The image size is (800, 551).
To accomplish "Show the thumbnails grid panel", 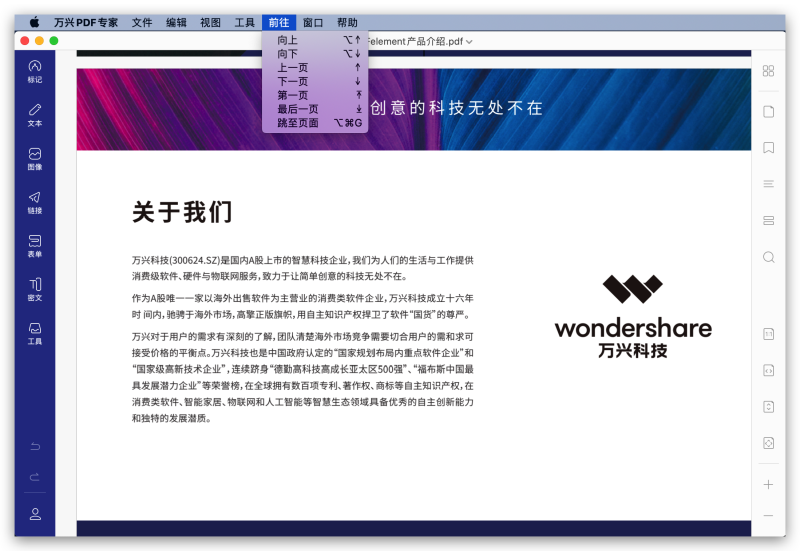I will point(768,71).
